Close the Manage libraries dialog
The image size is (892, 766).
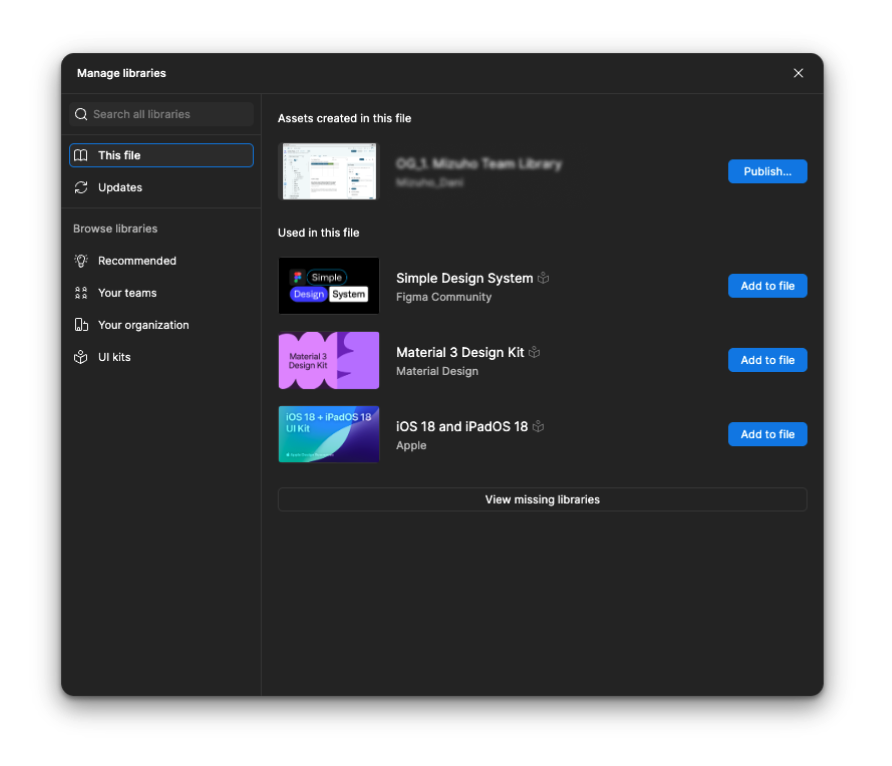coord(798,73)
